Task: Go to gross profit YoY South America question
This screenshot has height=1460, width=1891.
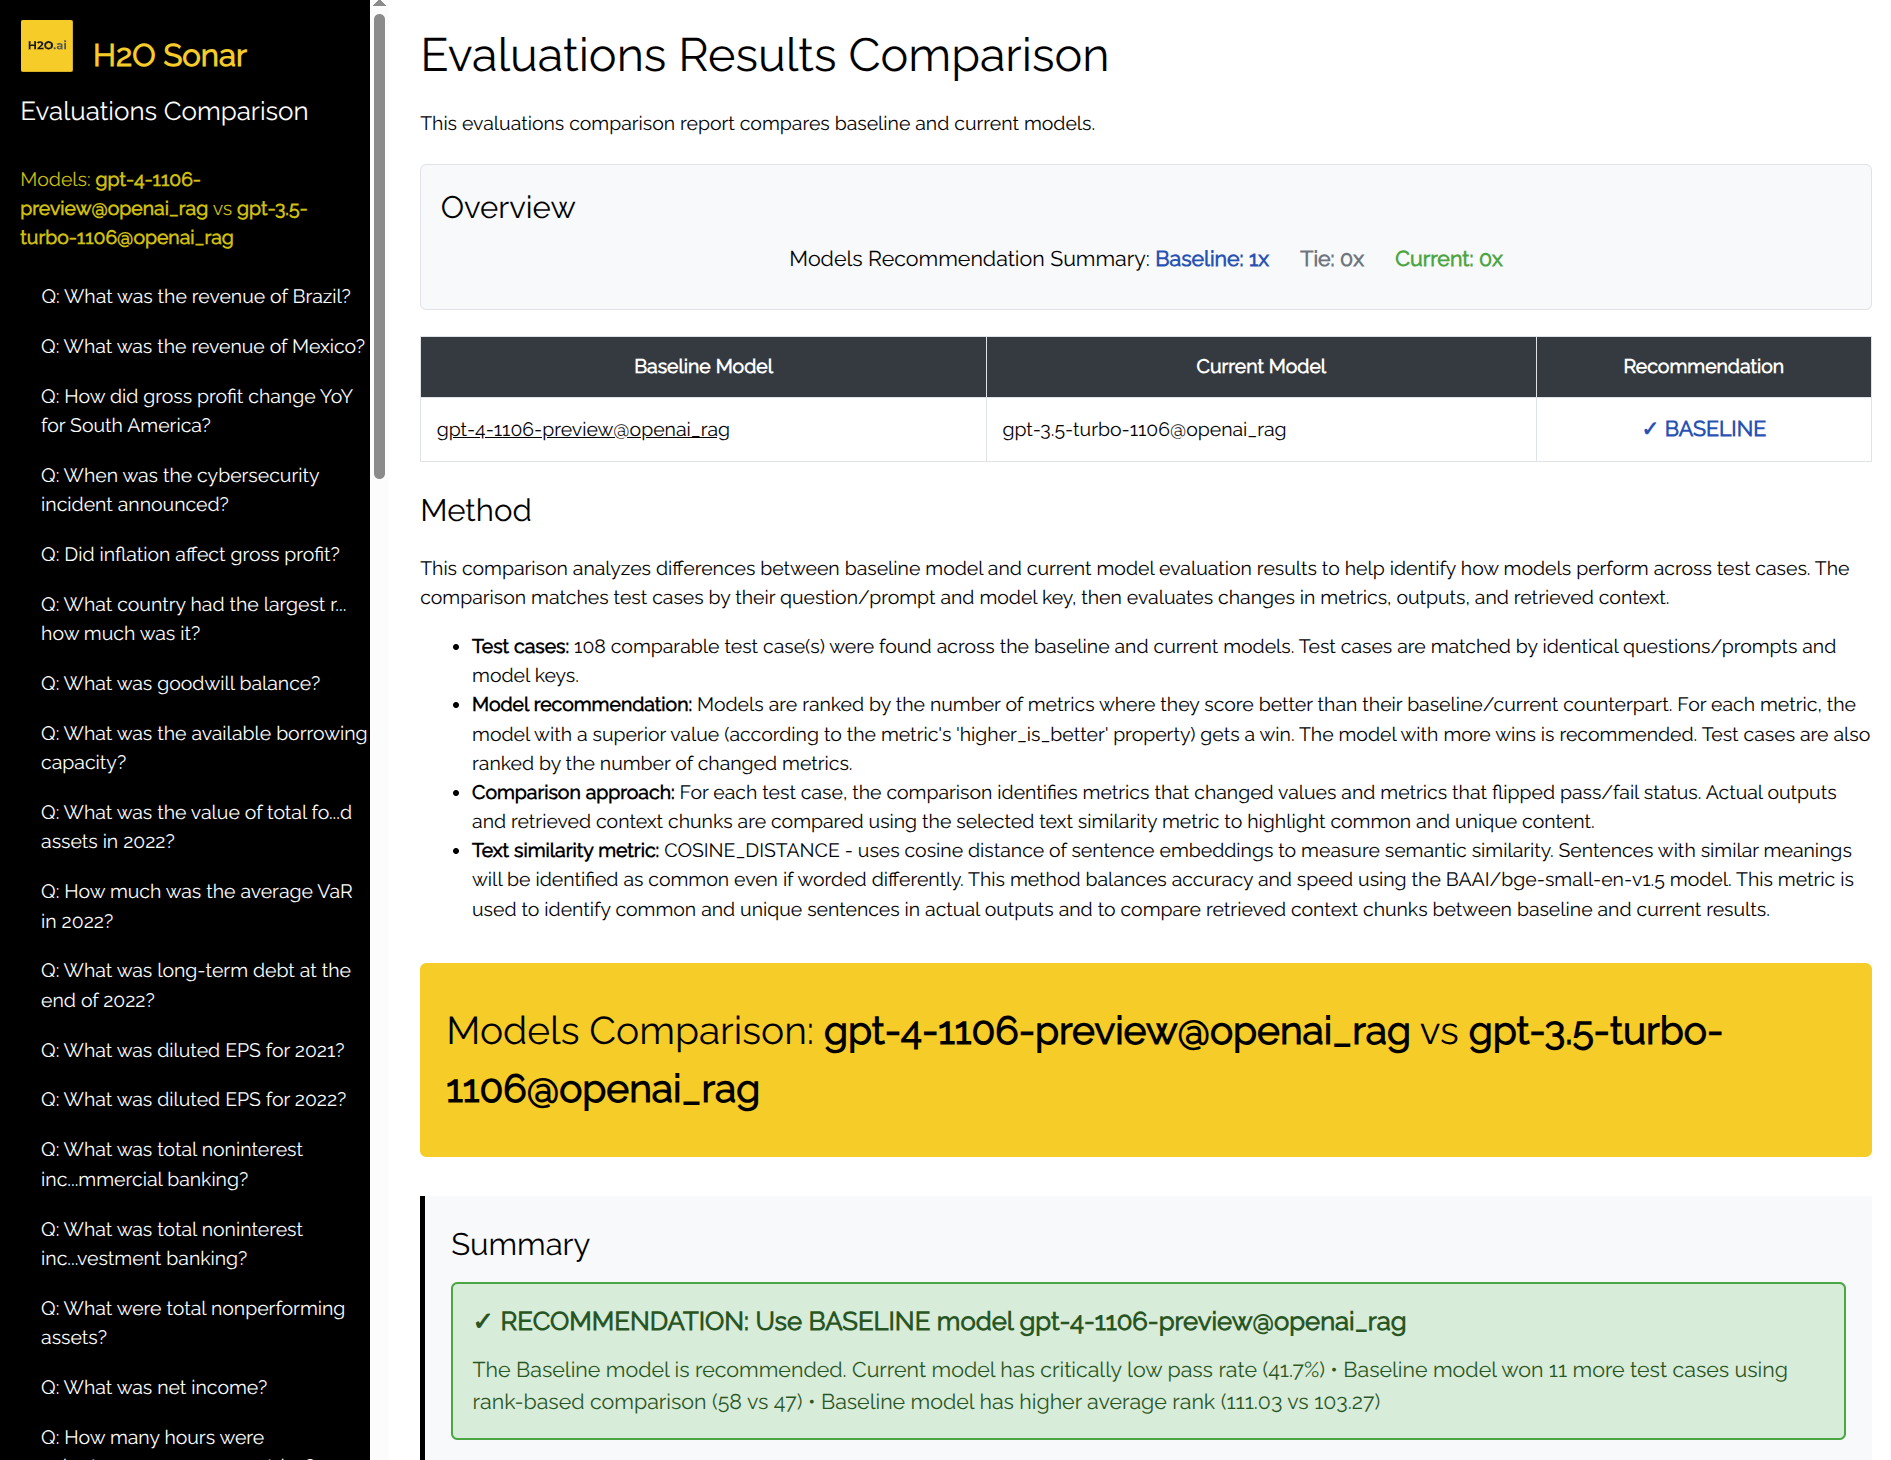Action: [x=197, y=411]
